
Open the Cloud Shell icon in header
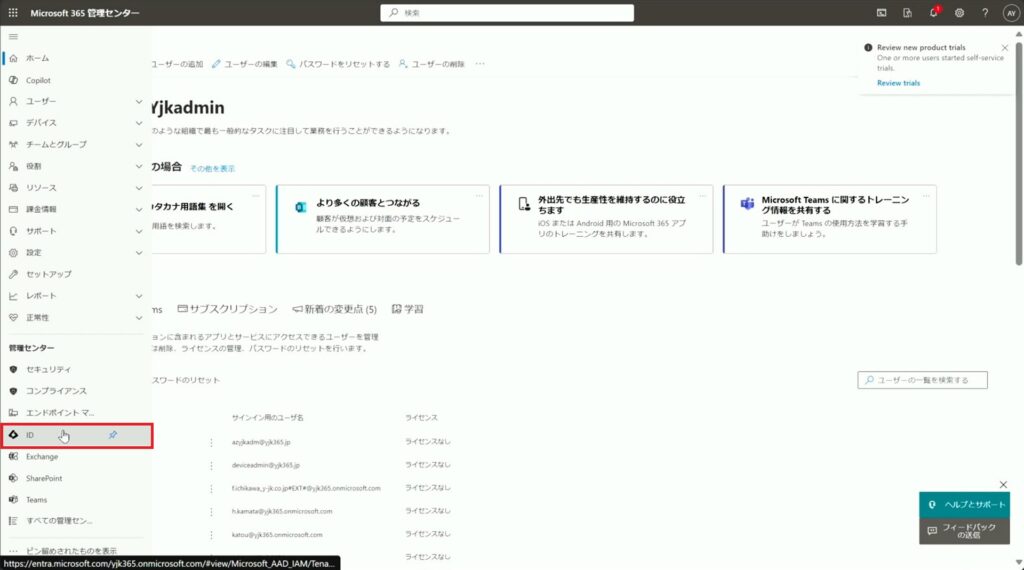(x=882, y=12)
